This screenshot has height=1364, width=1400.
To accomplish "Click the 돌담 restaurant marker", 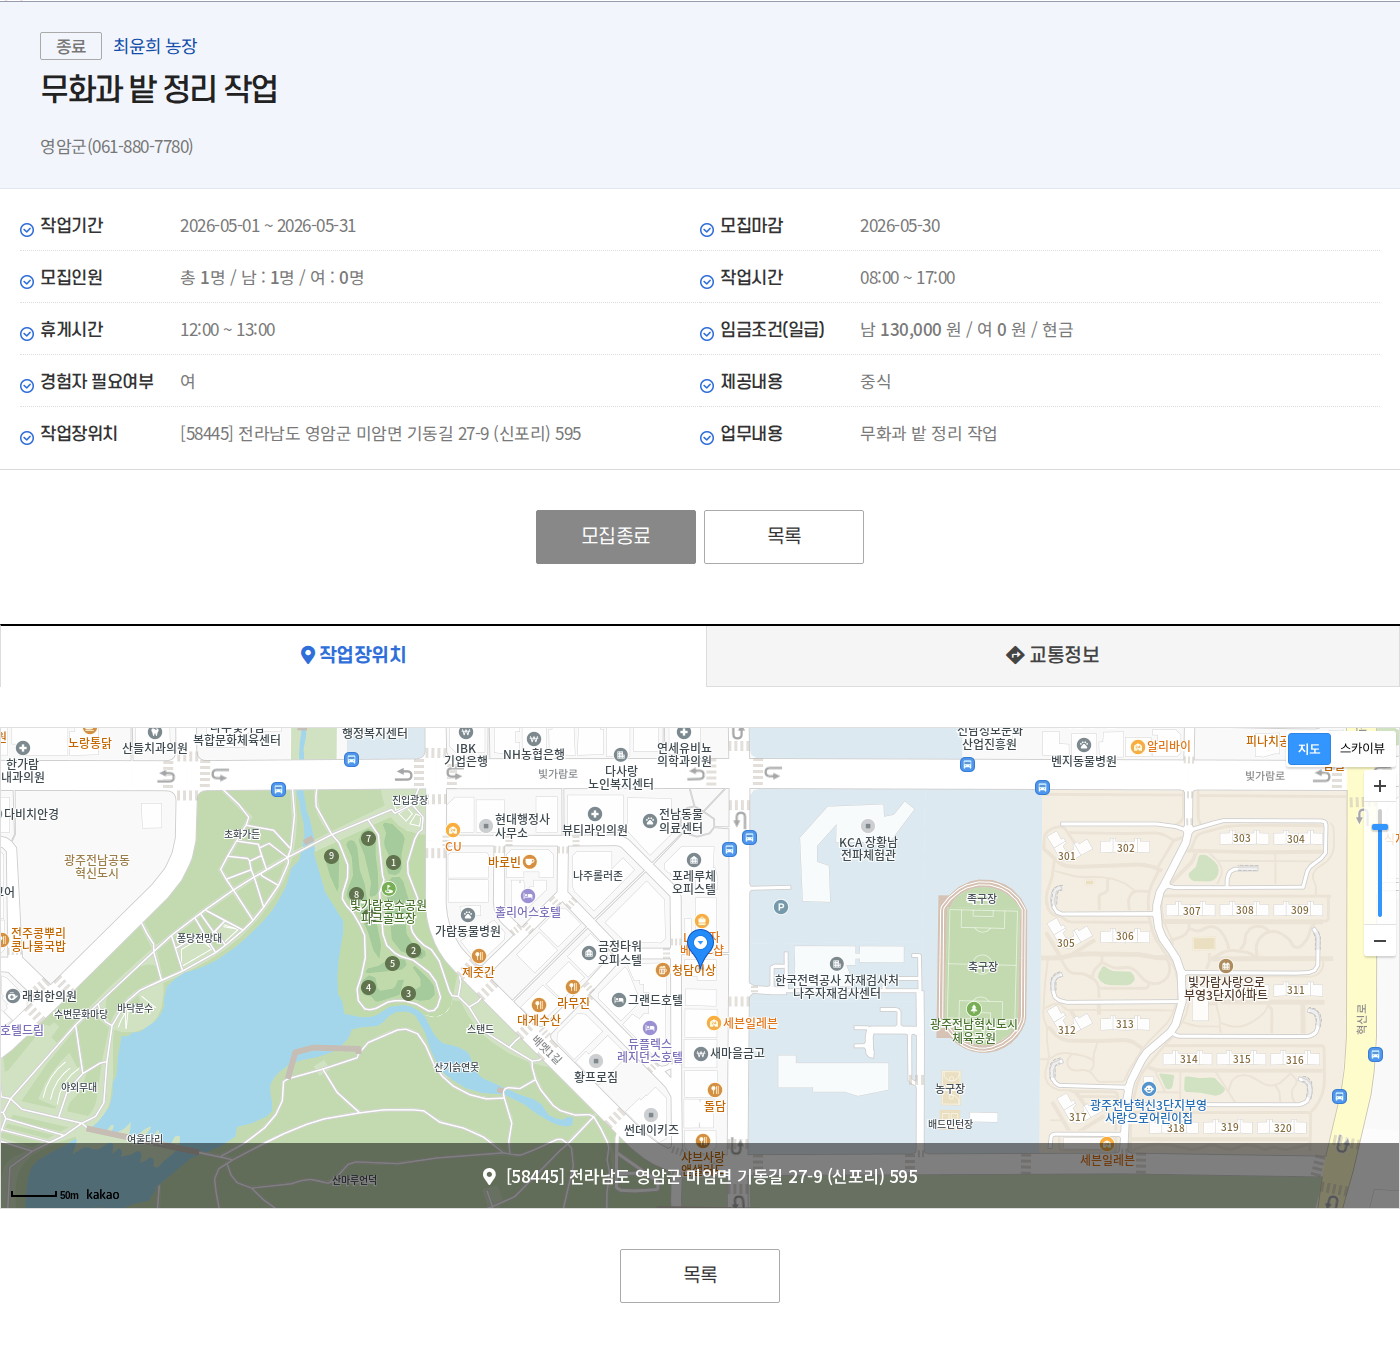I will (x=714, y=1090).
